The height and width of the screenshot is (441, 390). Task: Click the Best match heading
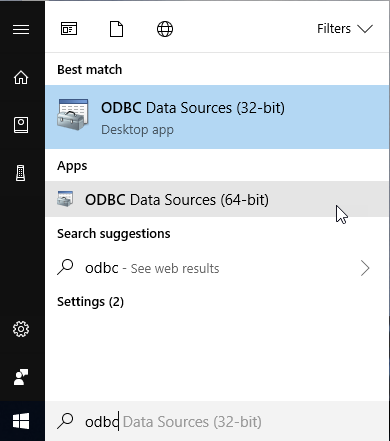tap(90, 70)
